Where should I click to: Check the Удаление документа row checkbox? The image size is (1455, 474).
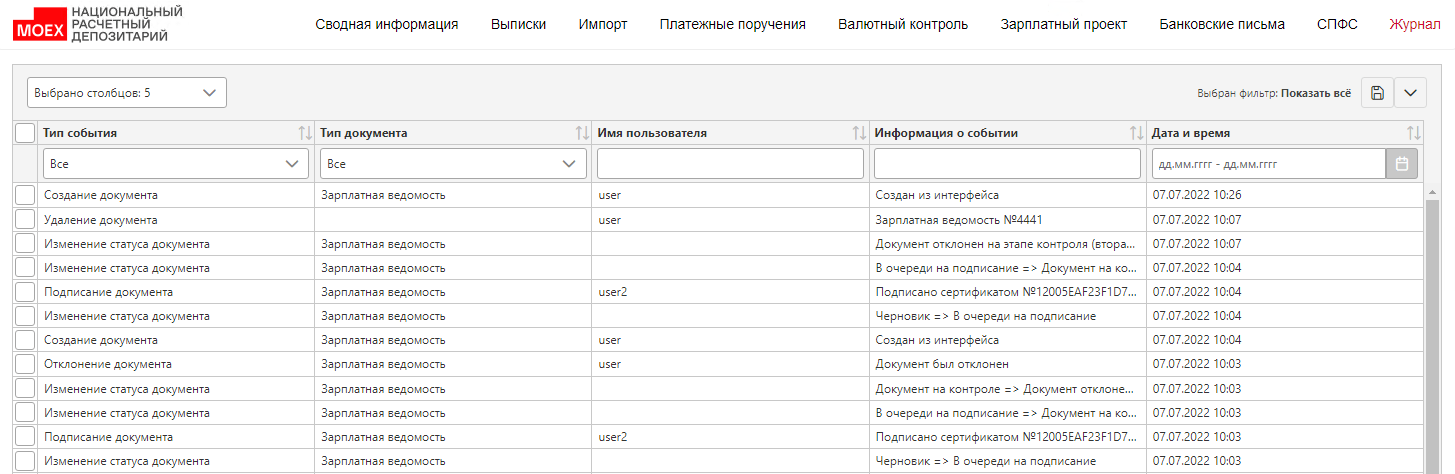pyautogui.click(x=25, y=219)
